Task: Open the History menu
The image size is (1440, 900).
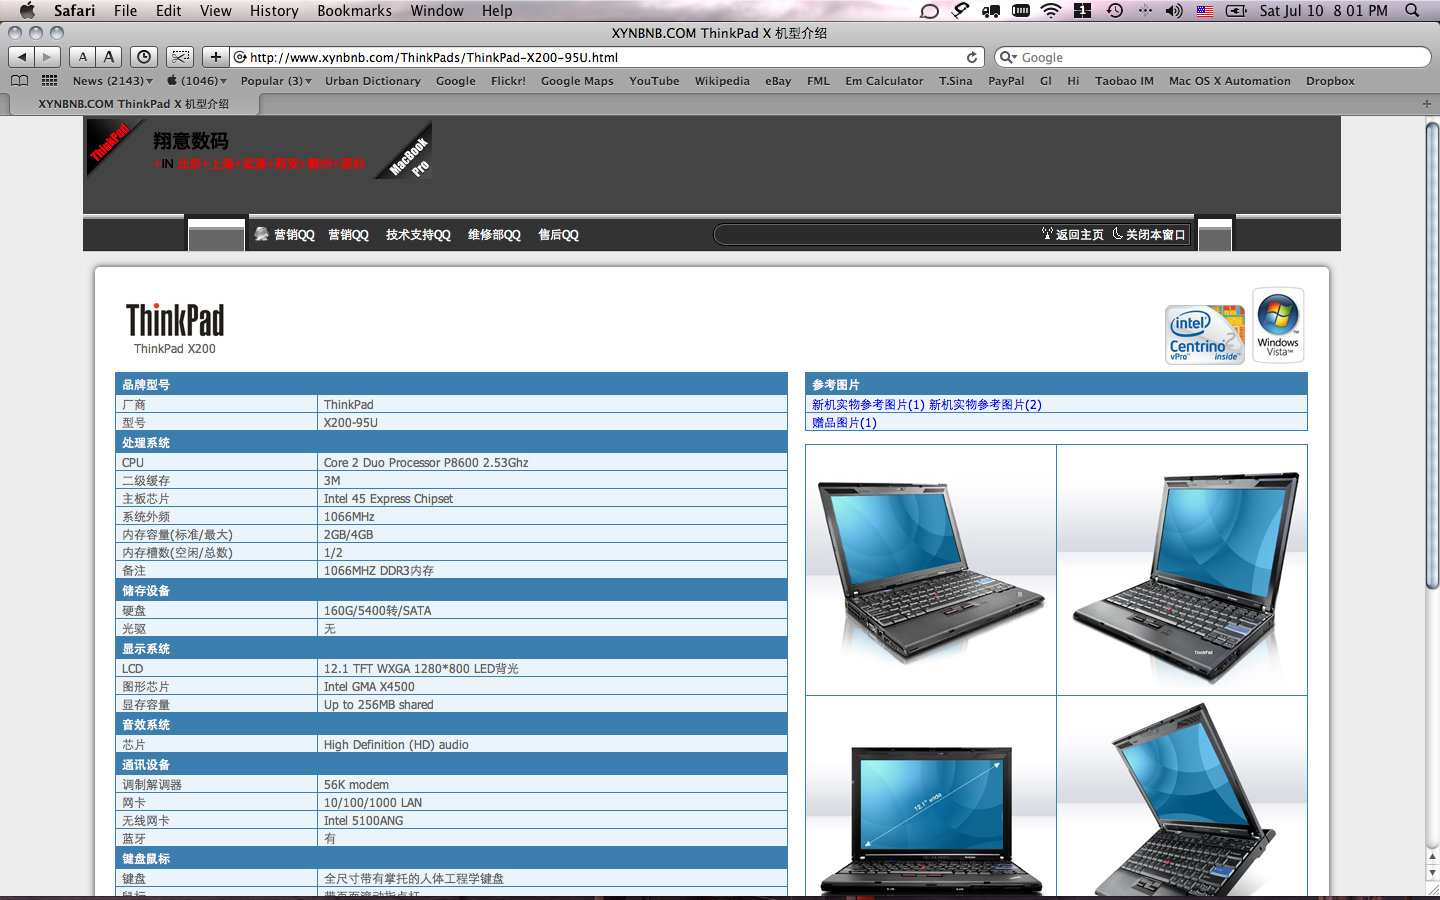Action: pos(274,10)
